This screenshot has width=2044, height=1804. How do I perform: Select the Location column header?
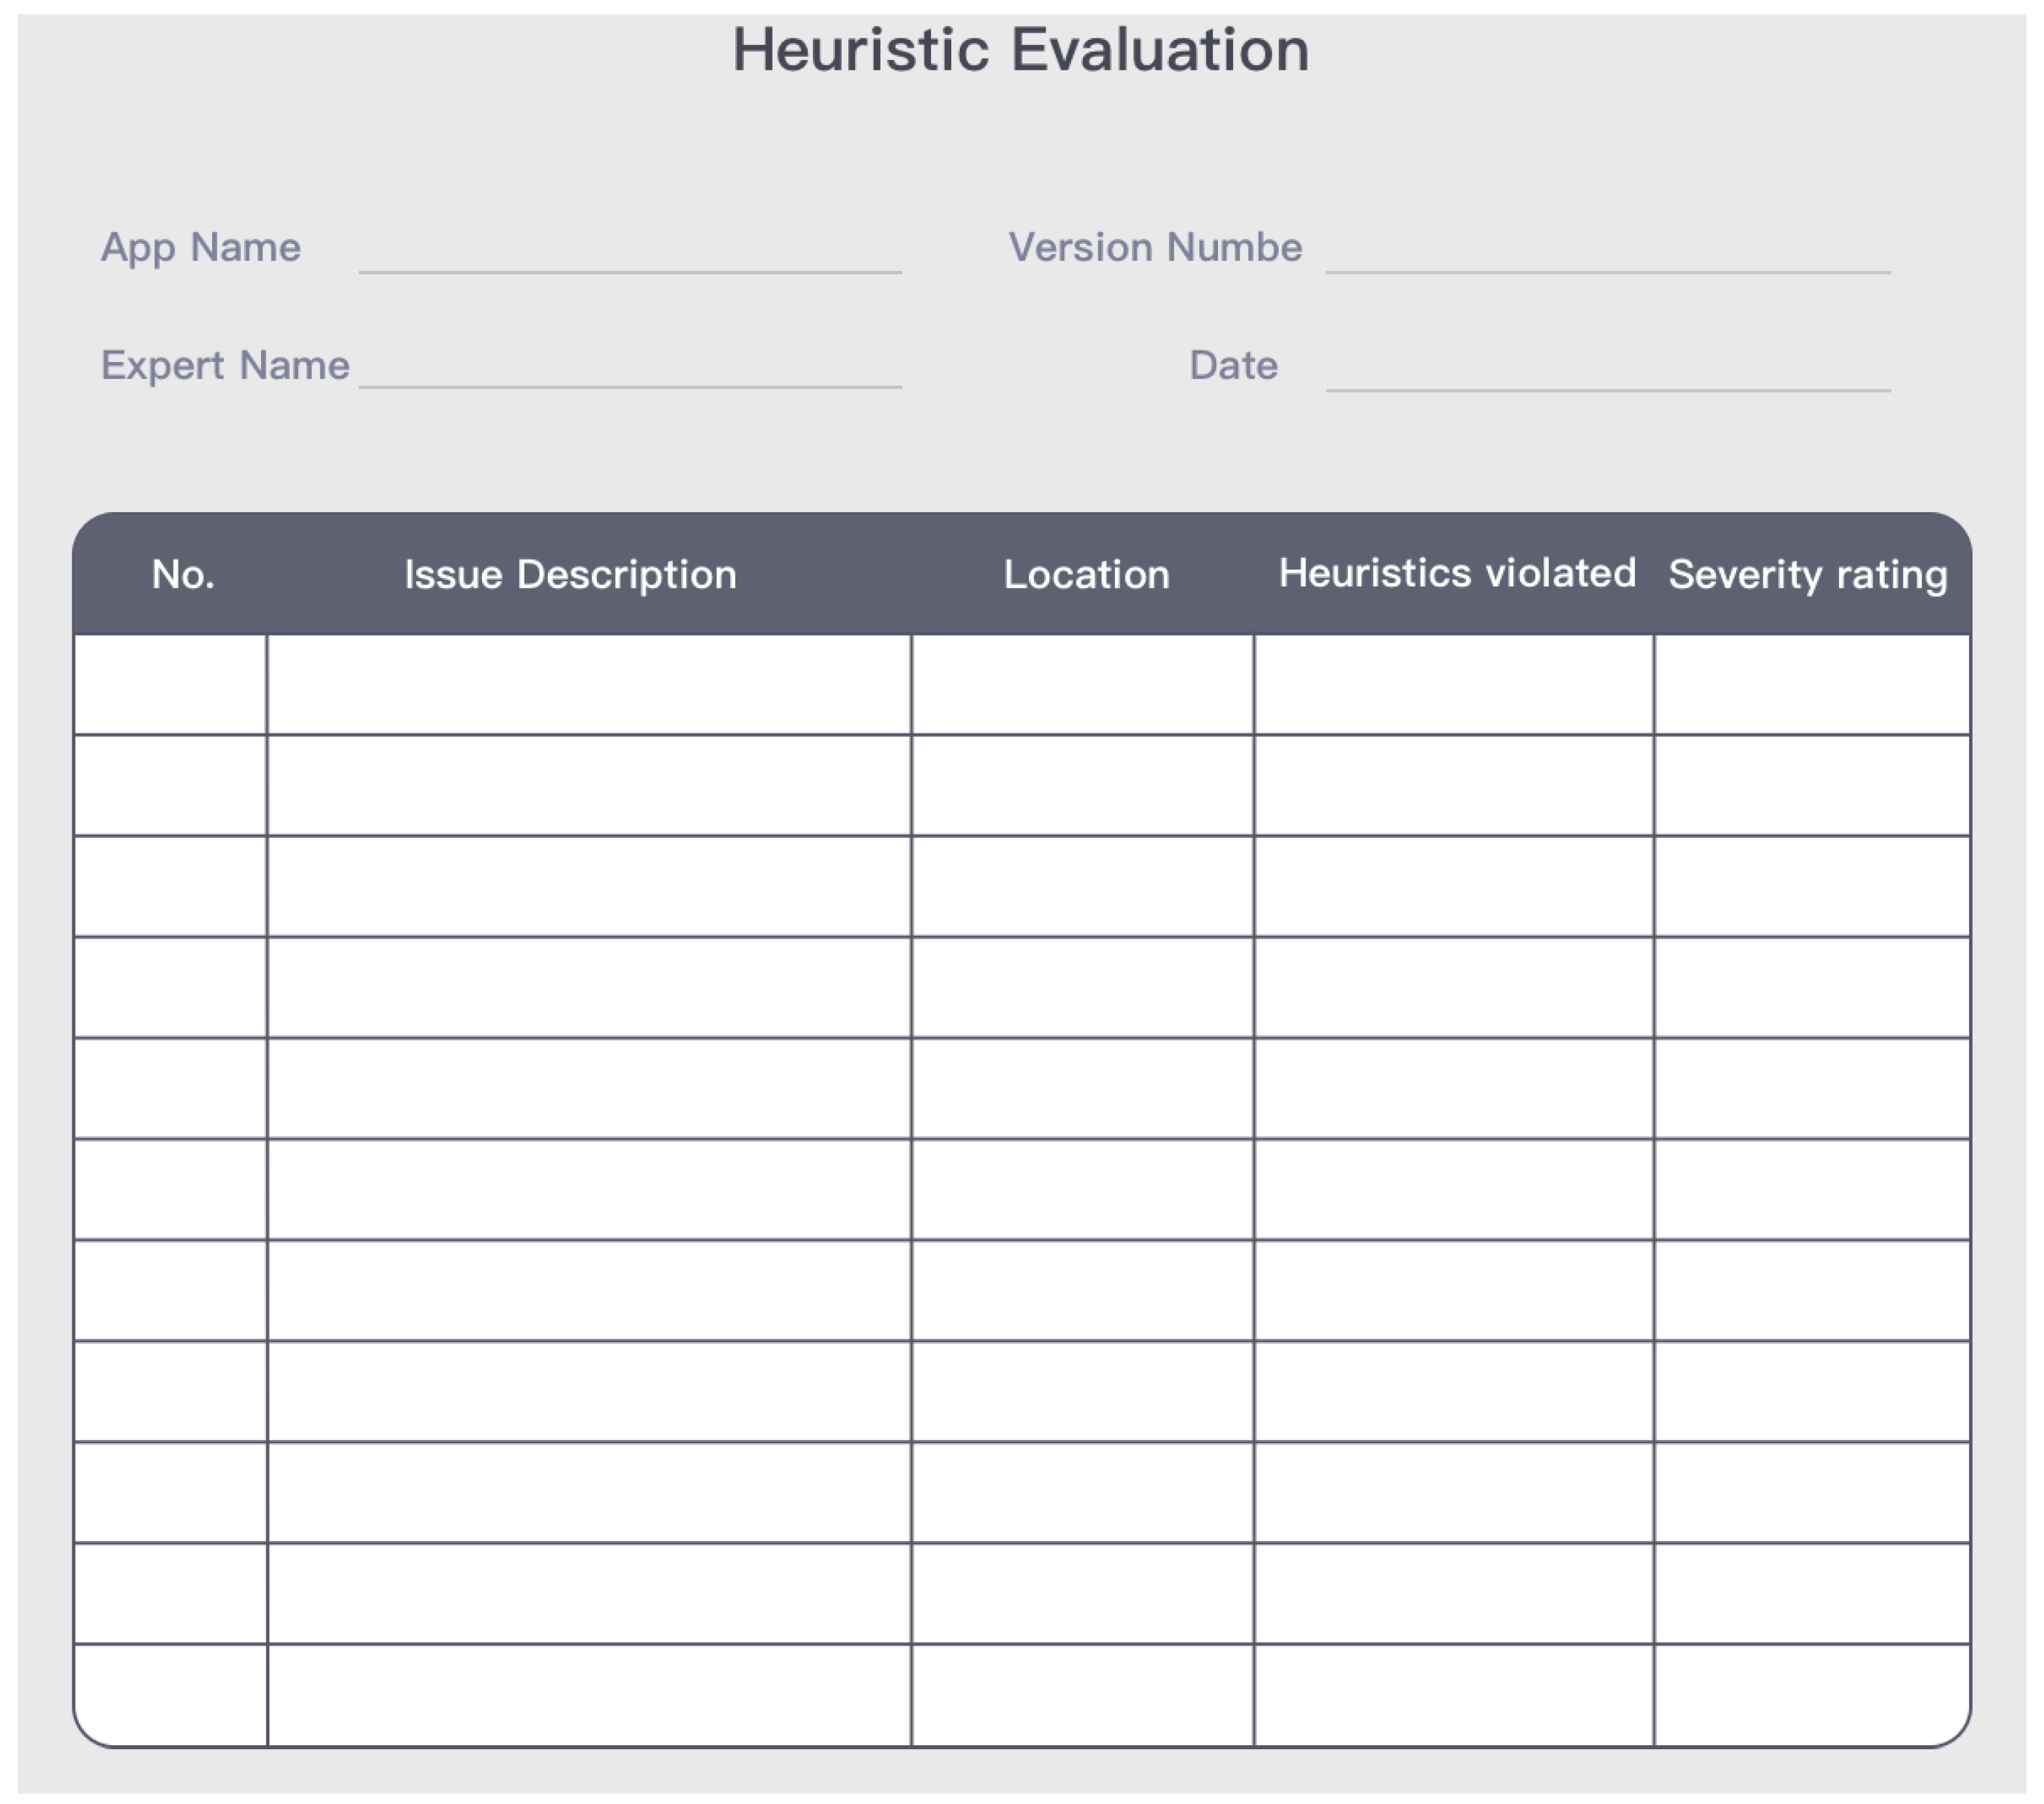click(1086, 575)
